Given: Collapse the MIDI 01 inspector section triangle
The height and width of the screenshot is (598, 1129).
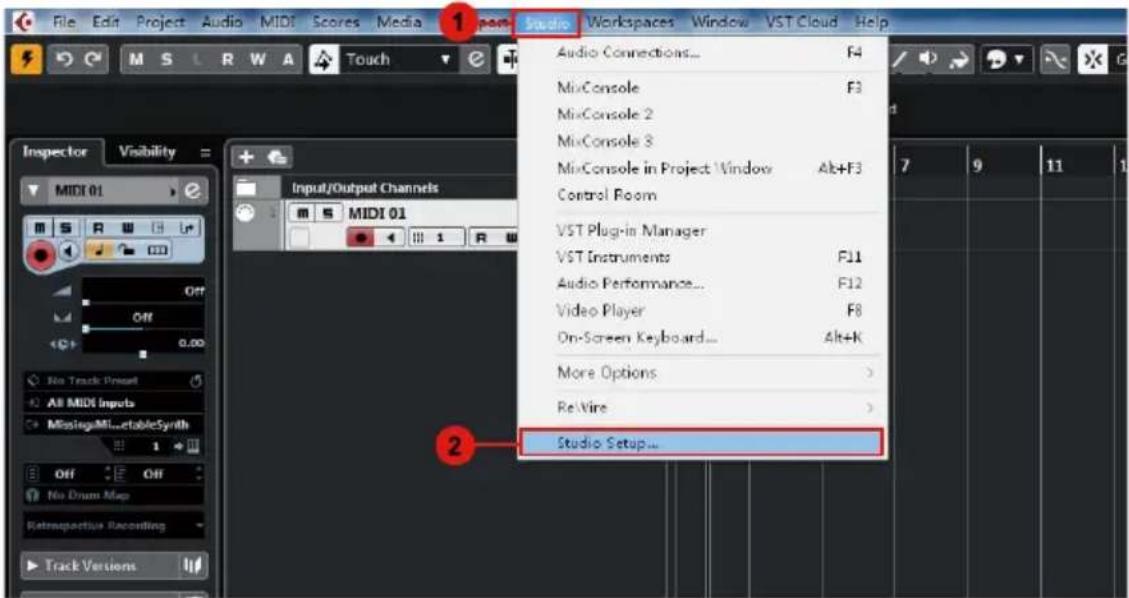Looking at the screenshot, I should (x=35, y=192).
